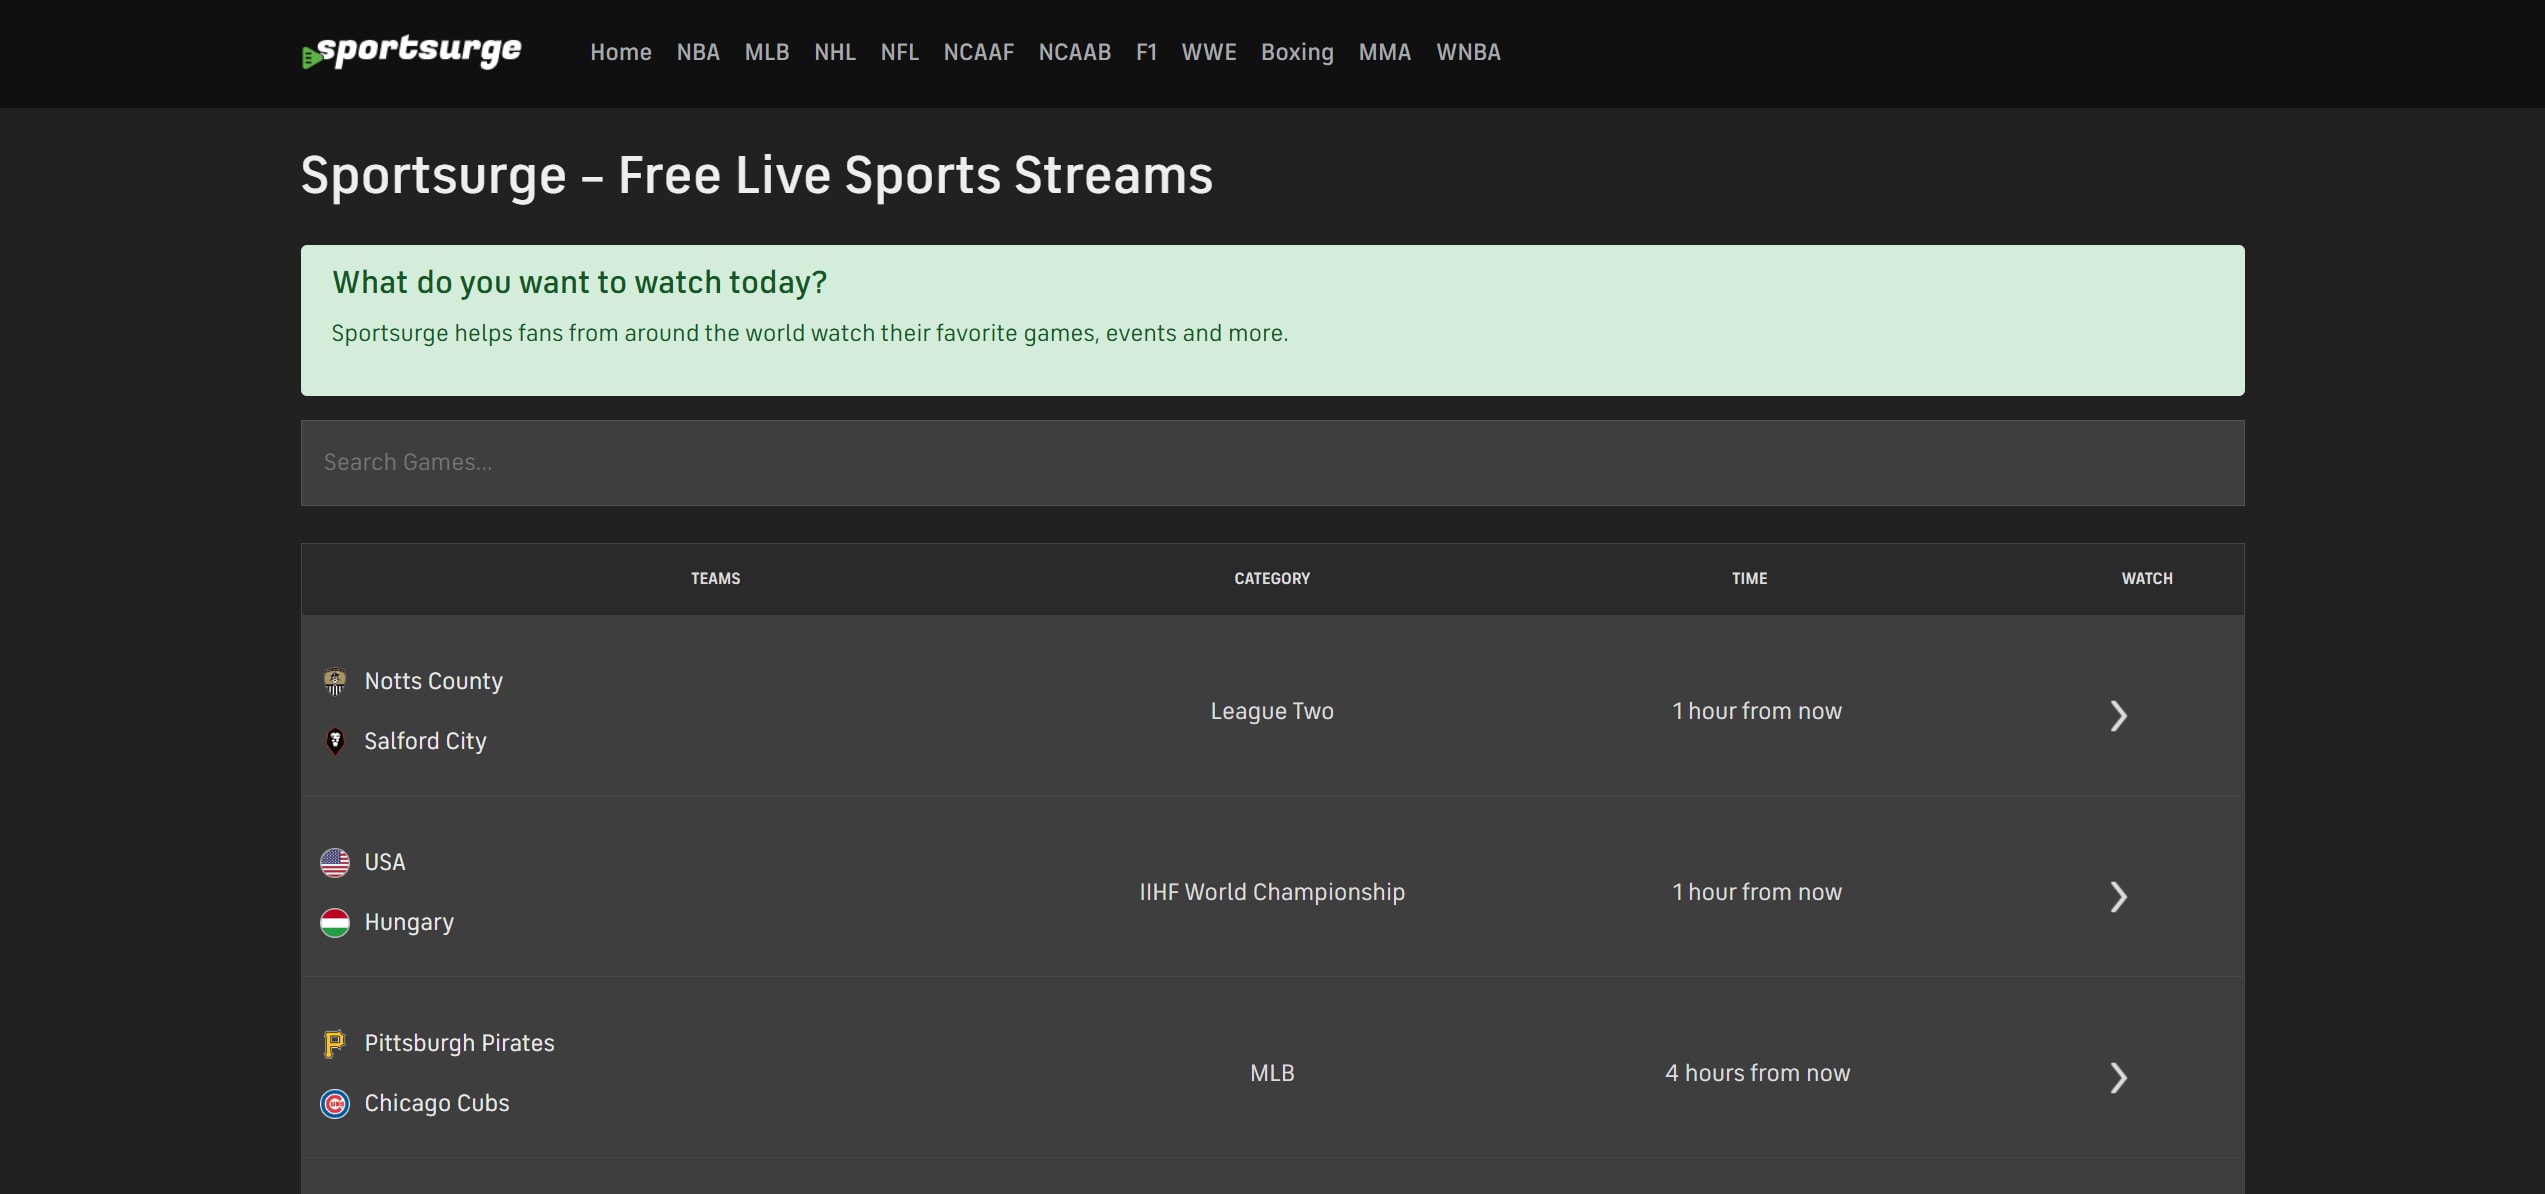
Task: Click the Sportsurge logo
Action: click(411, 52)
